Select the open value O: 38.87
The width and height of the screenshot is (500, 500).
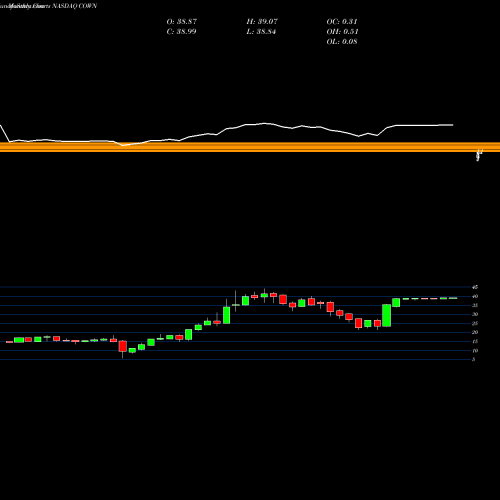point(182,22)
